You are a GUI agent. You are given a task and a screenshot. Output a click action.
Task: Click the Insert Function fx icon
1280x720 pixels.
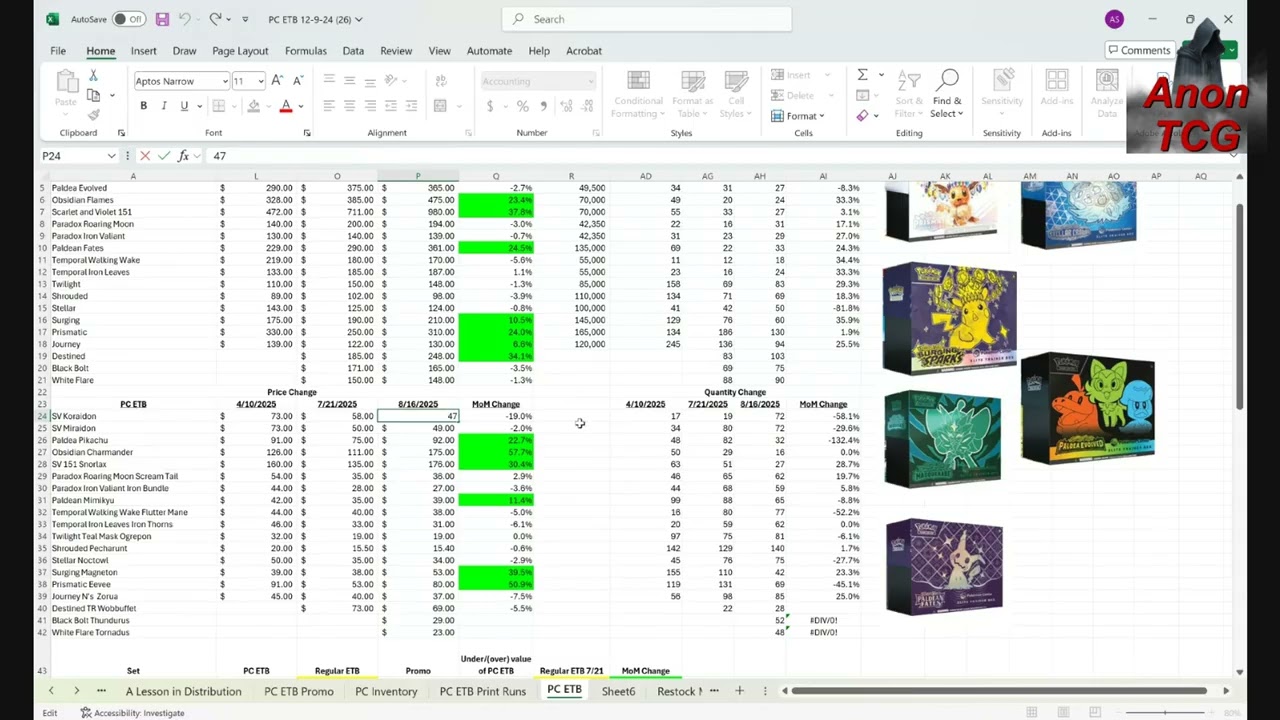(x=183, y=156)
